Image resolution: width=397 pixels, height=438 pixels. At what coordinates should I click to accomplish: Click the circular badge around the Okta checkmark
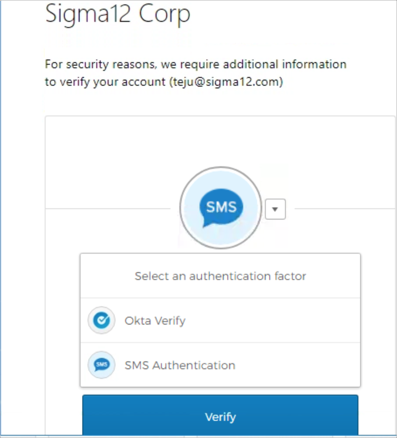click(x=102, y=320)
